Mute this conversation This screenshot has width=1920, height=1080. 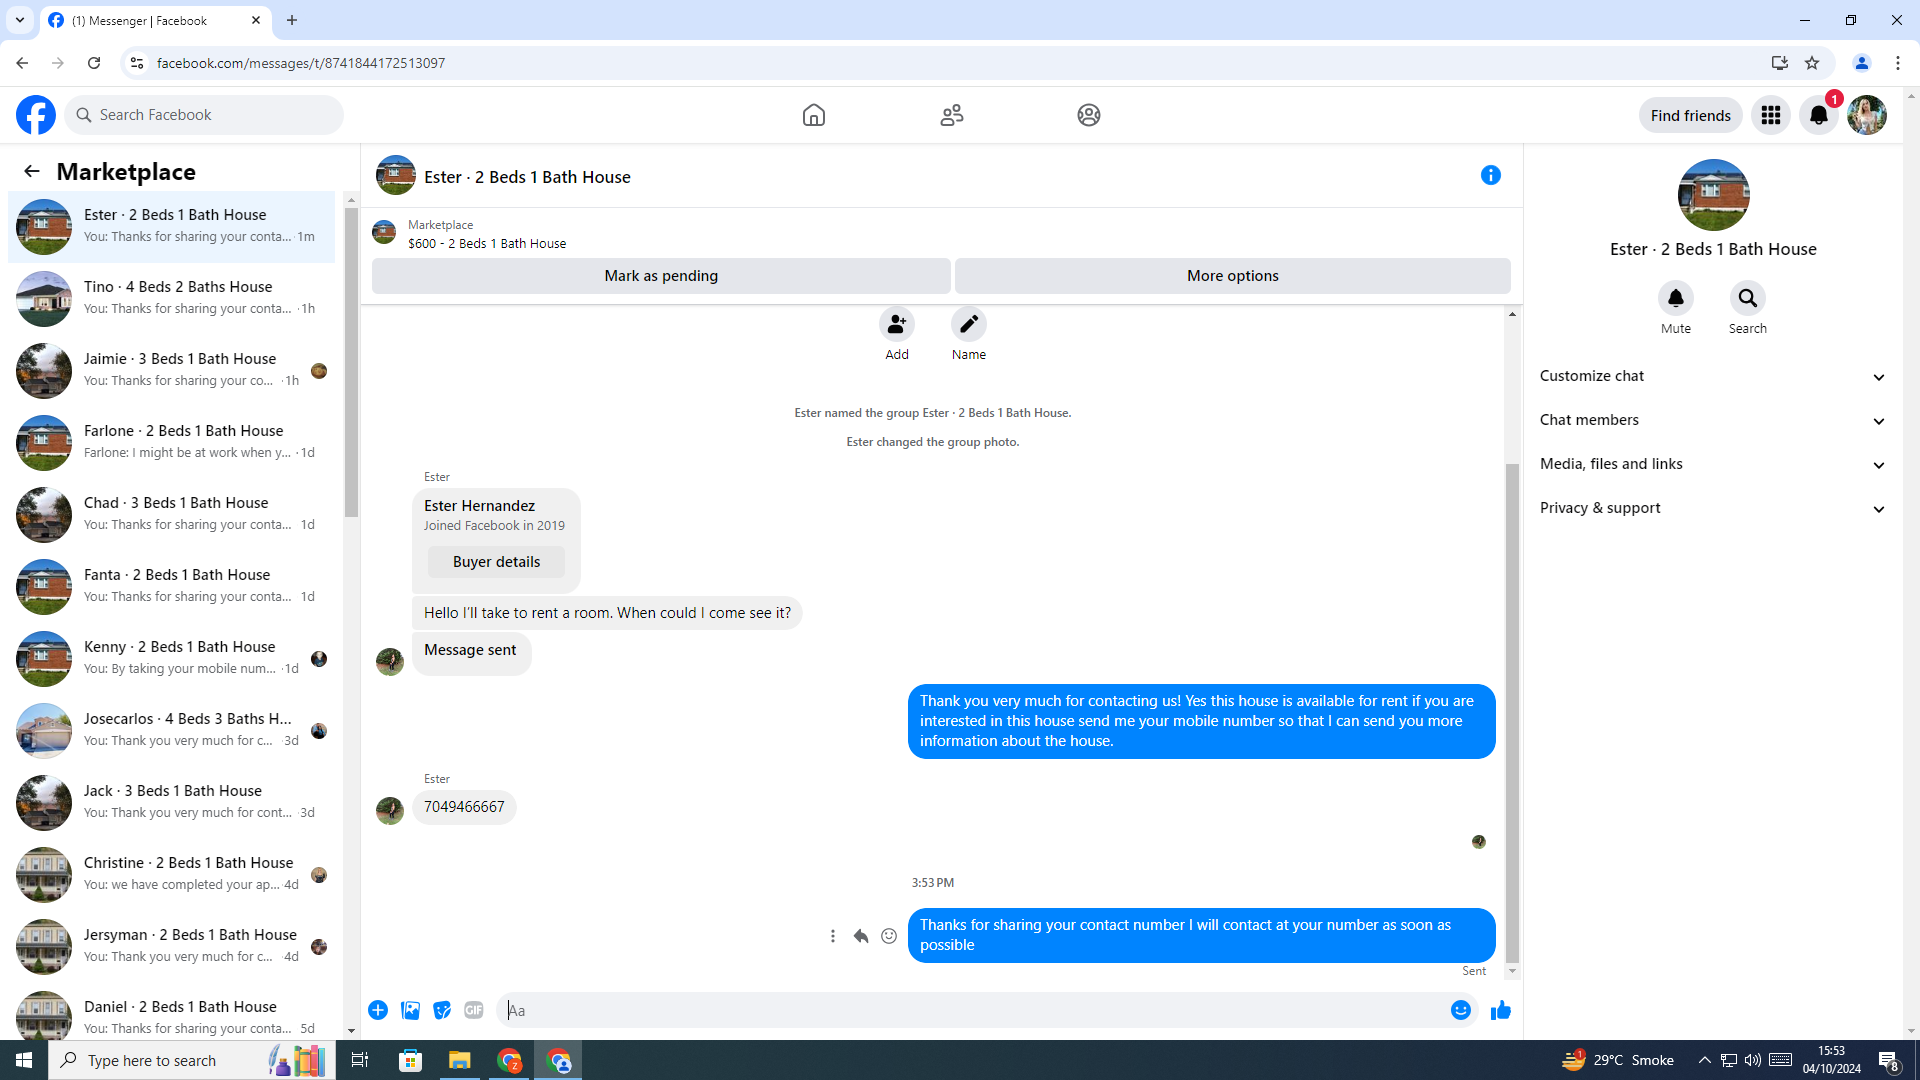point(1676,298)
